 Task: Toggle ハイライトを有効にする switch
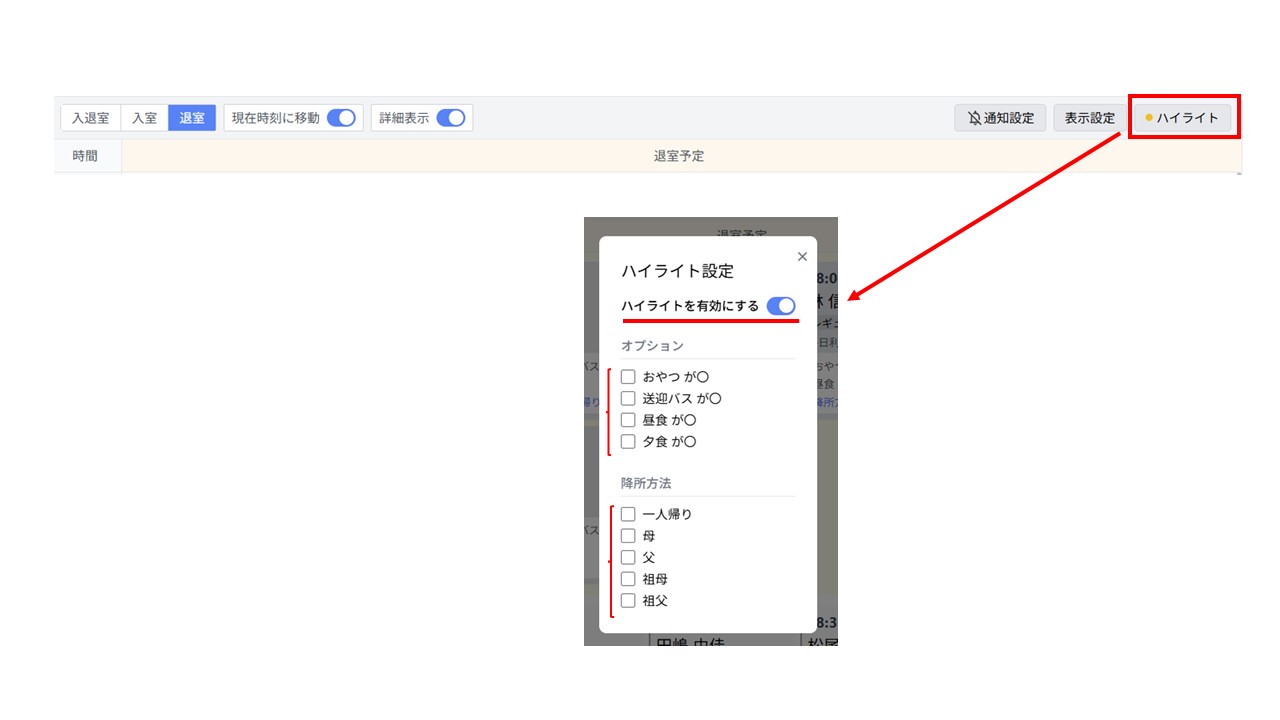pos(781,306)
